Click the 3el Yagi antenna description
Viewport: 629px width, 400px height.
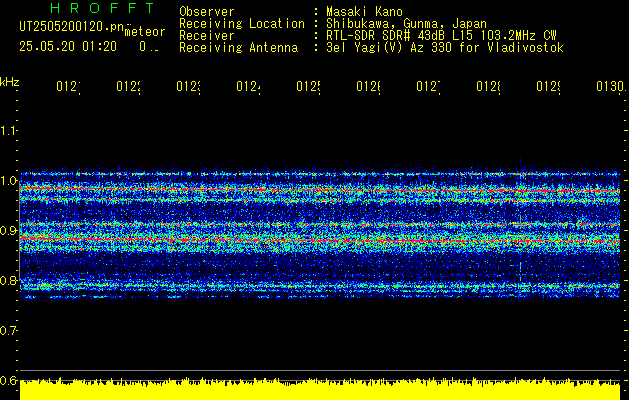[445, 48]
